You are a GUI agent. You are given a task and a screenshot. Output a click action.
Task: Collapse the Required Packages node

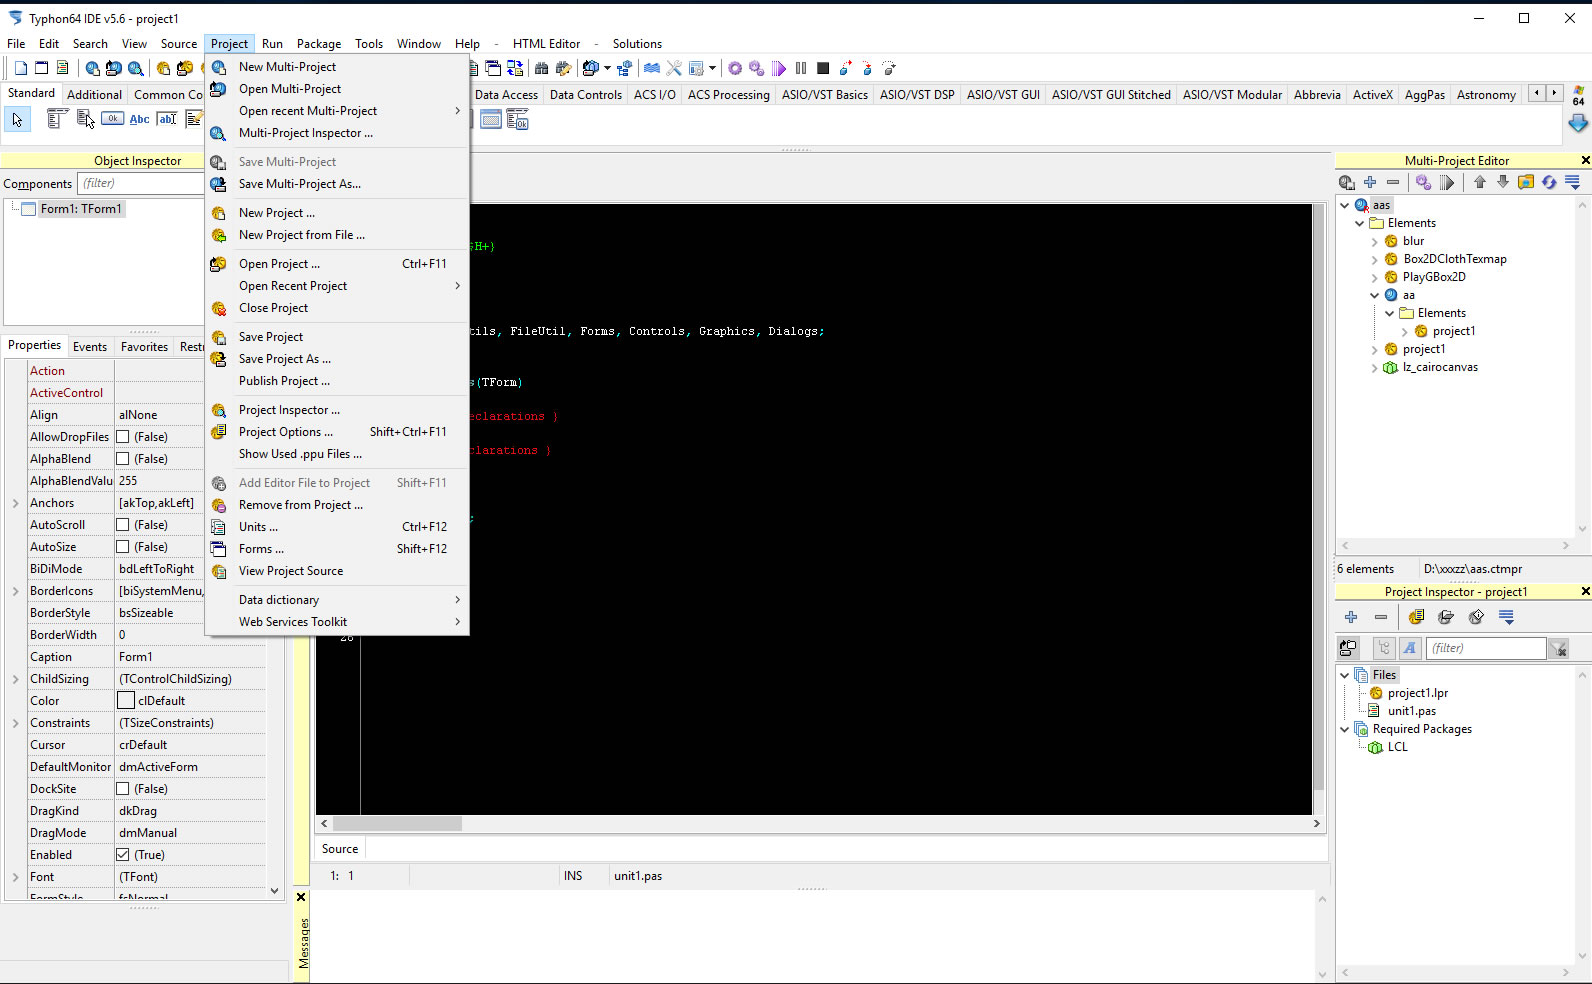(x=1345, y=729)
